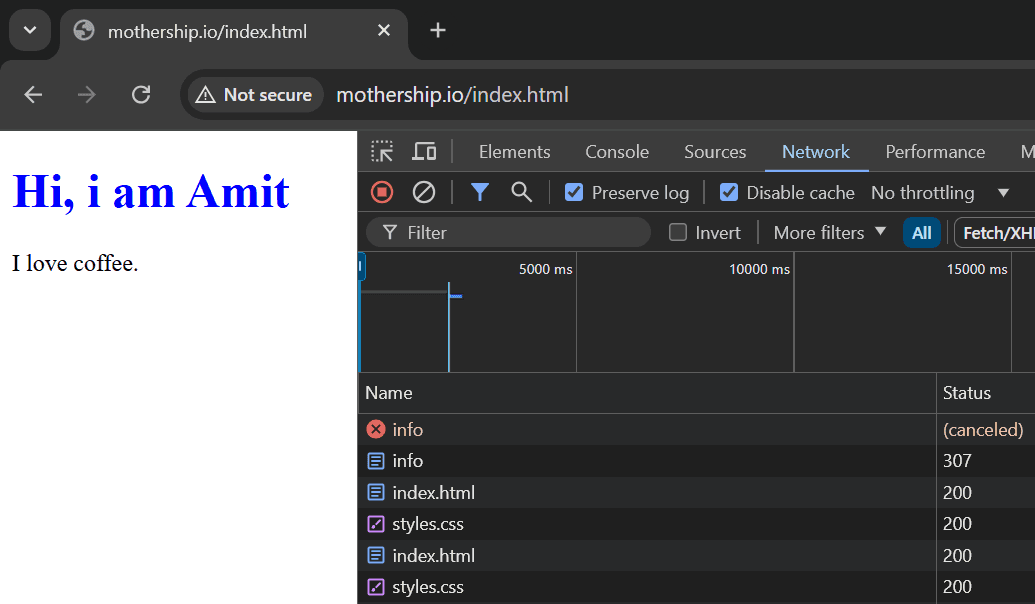Select the All request type filter

tap(921, 232)
